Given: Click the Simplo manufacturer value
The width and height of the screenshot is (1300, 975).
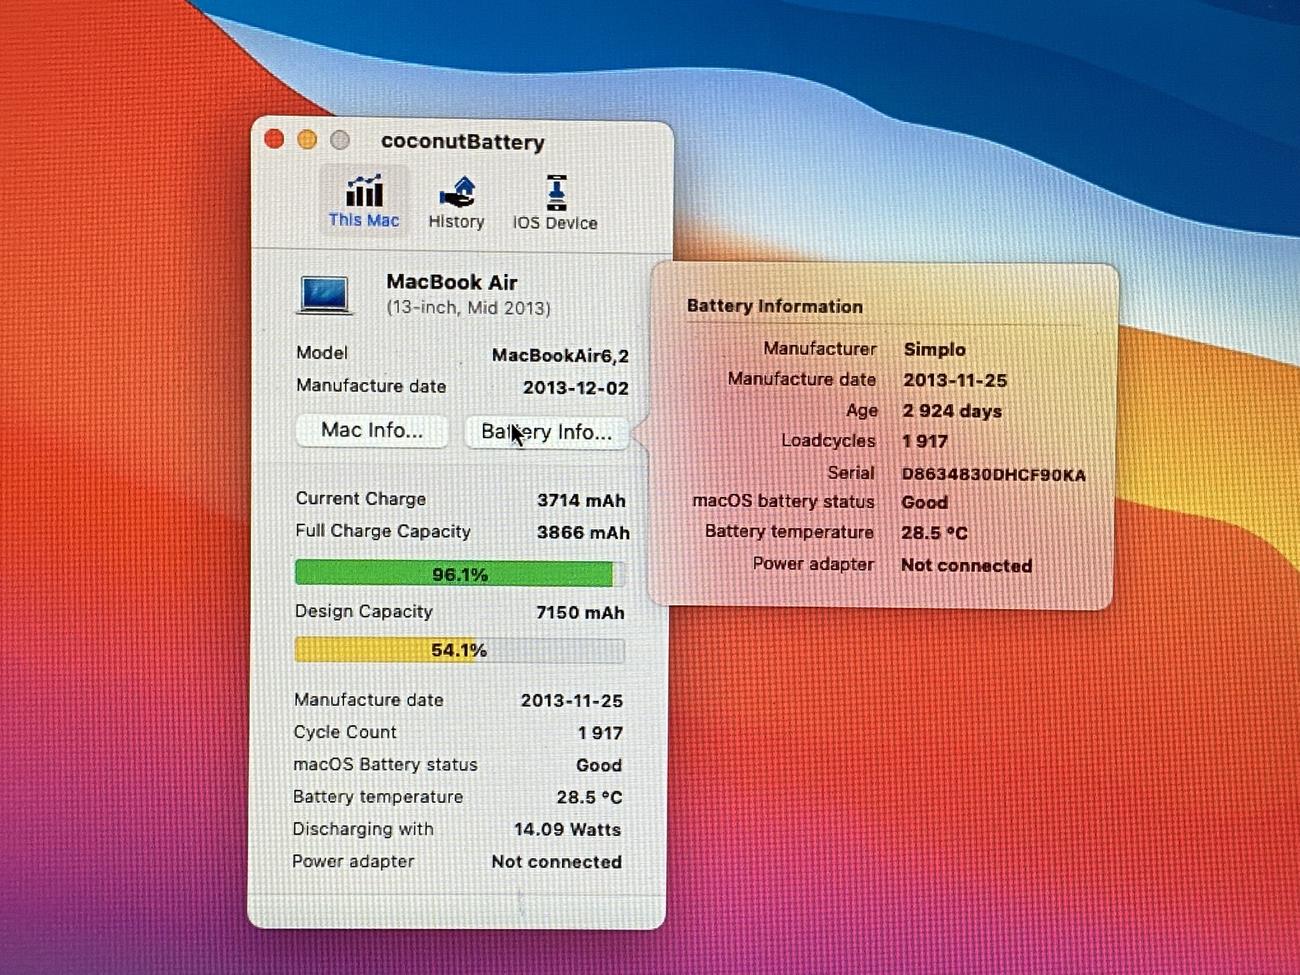Looking at the screenshot, I should [x=934, y=349].
